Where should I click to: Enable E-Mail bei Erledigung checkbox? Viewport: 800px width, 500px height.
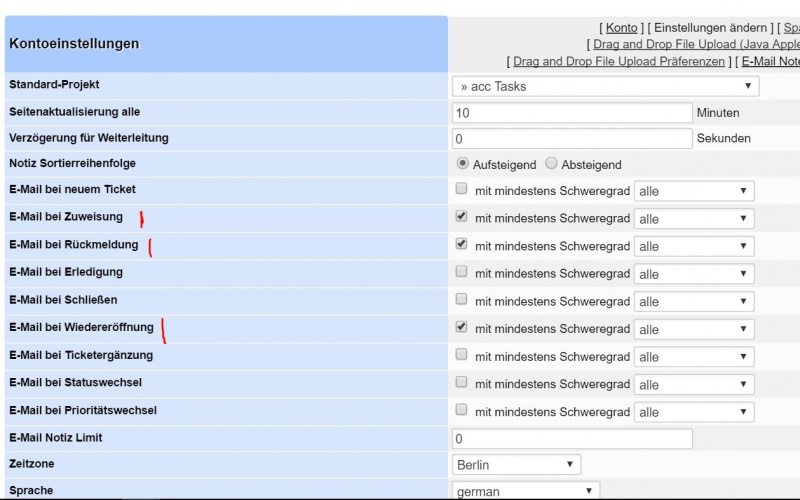[x=461, y=271]
